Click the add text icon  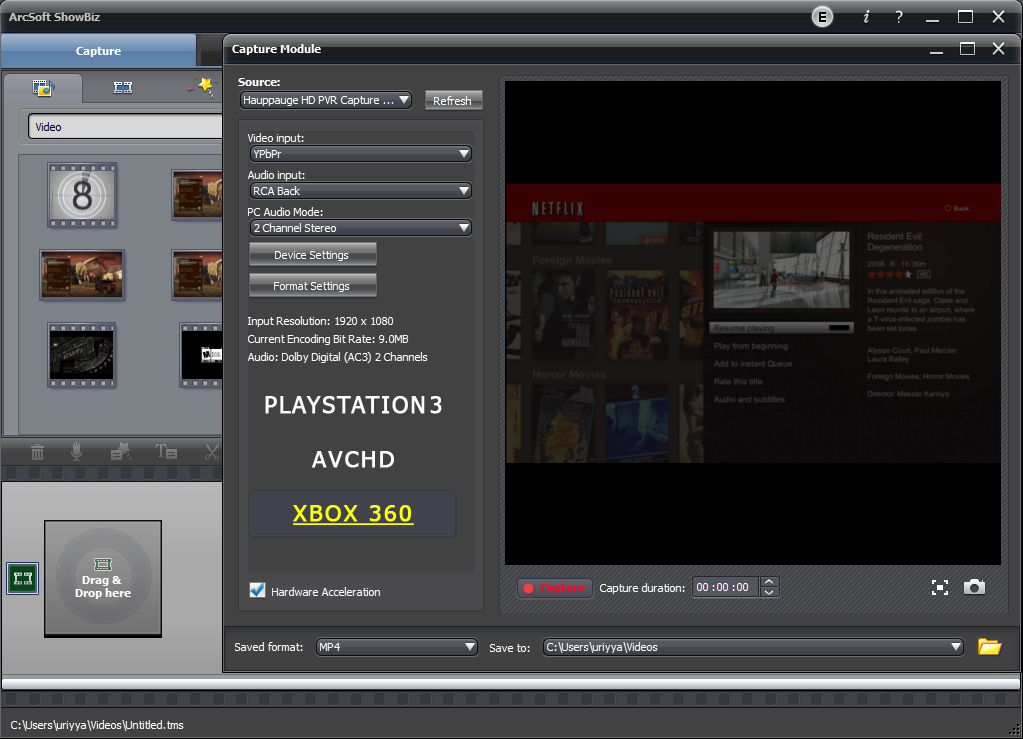[166, 451]
